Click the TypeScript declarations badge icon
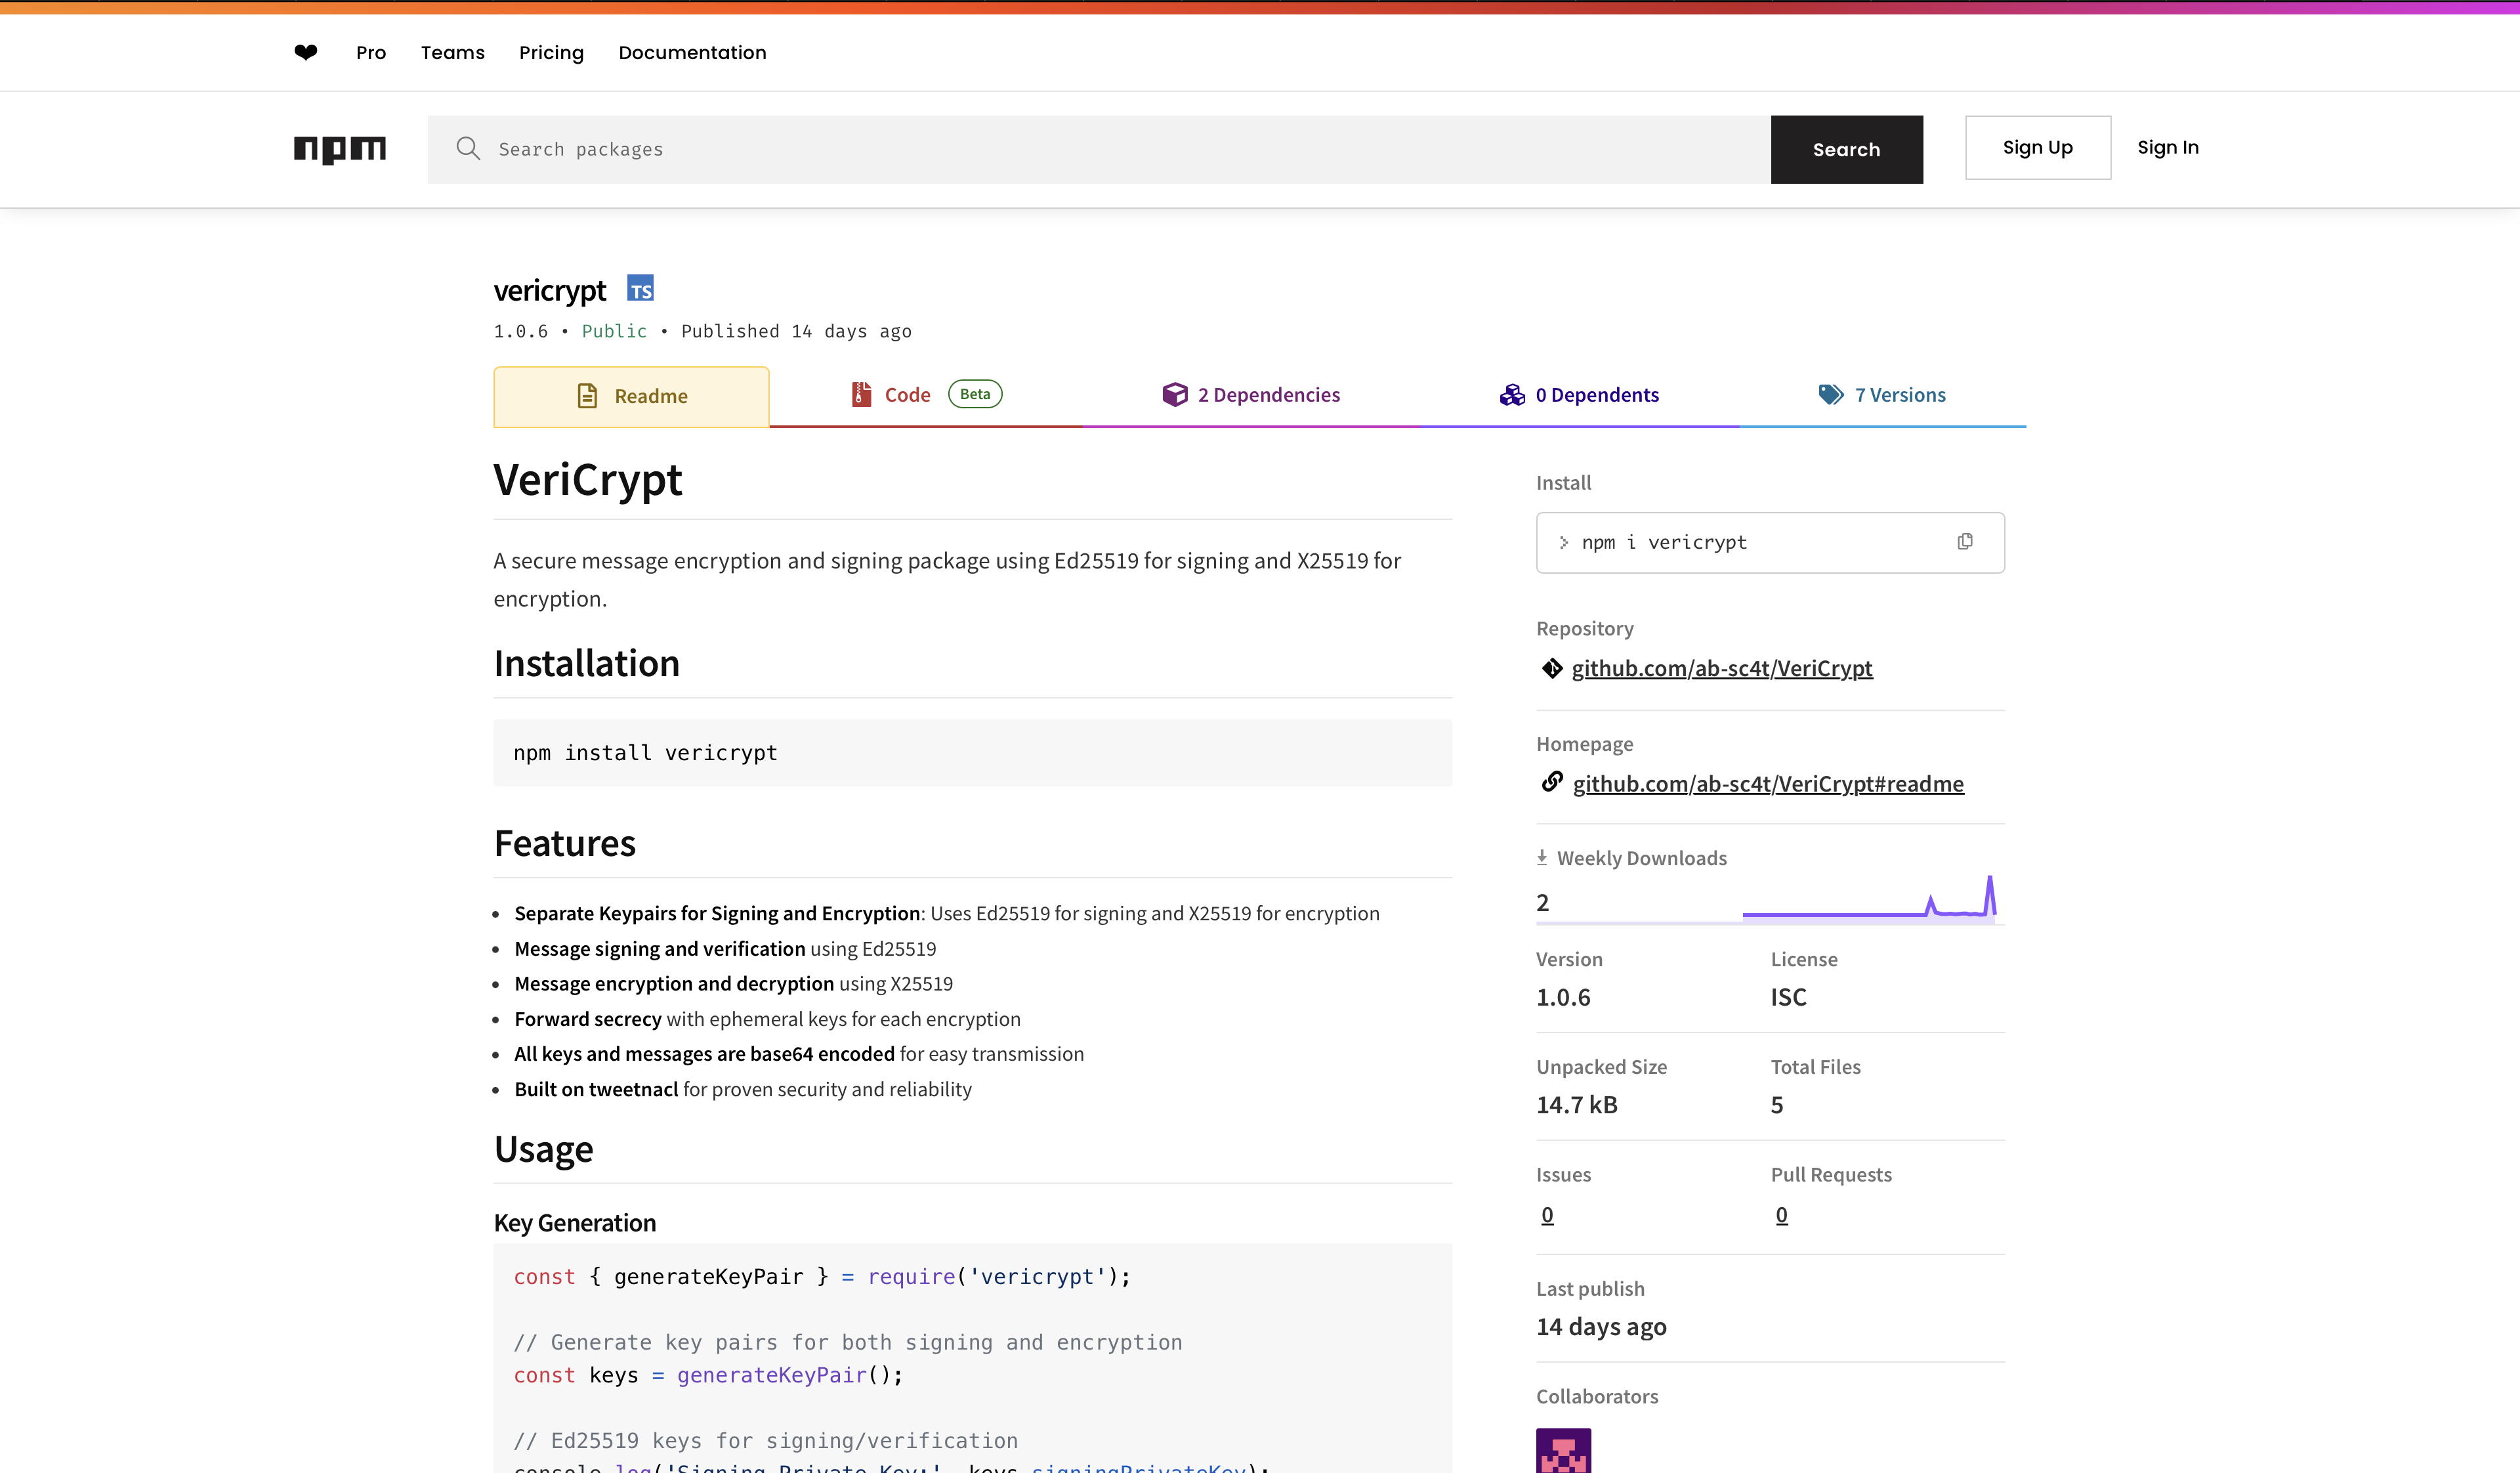Viewport: 2520px width, 1473px height. click(x=640, y=289)
